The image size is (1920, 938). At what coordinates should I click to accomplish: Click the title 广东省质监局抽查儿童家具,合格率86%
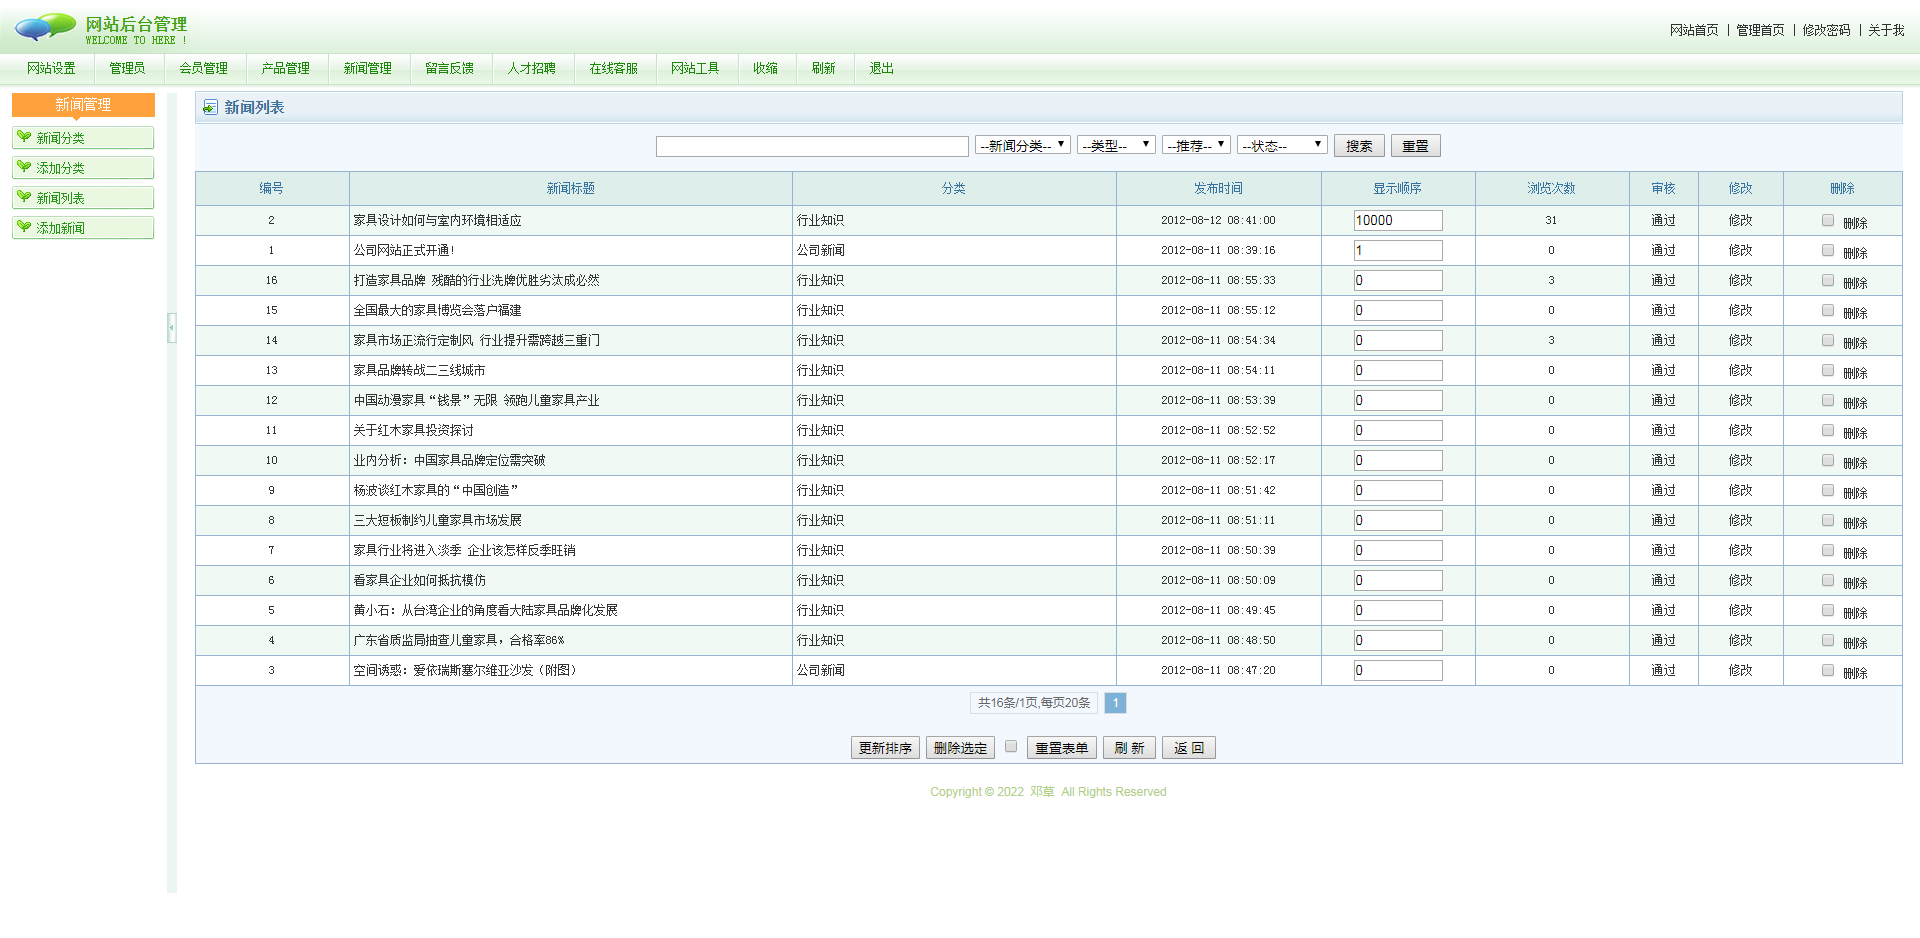459,640
